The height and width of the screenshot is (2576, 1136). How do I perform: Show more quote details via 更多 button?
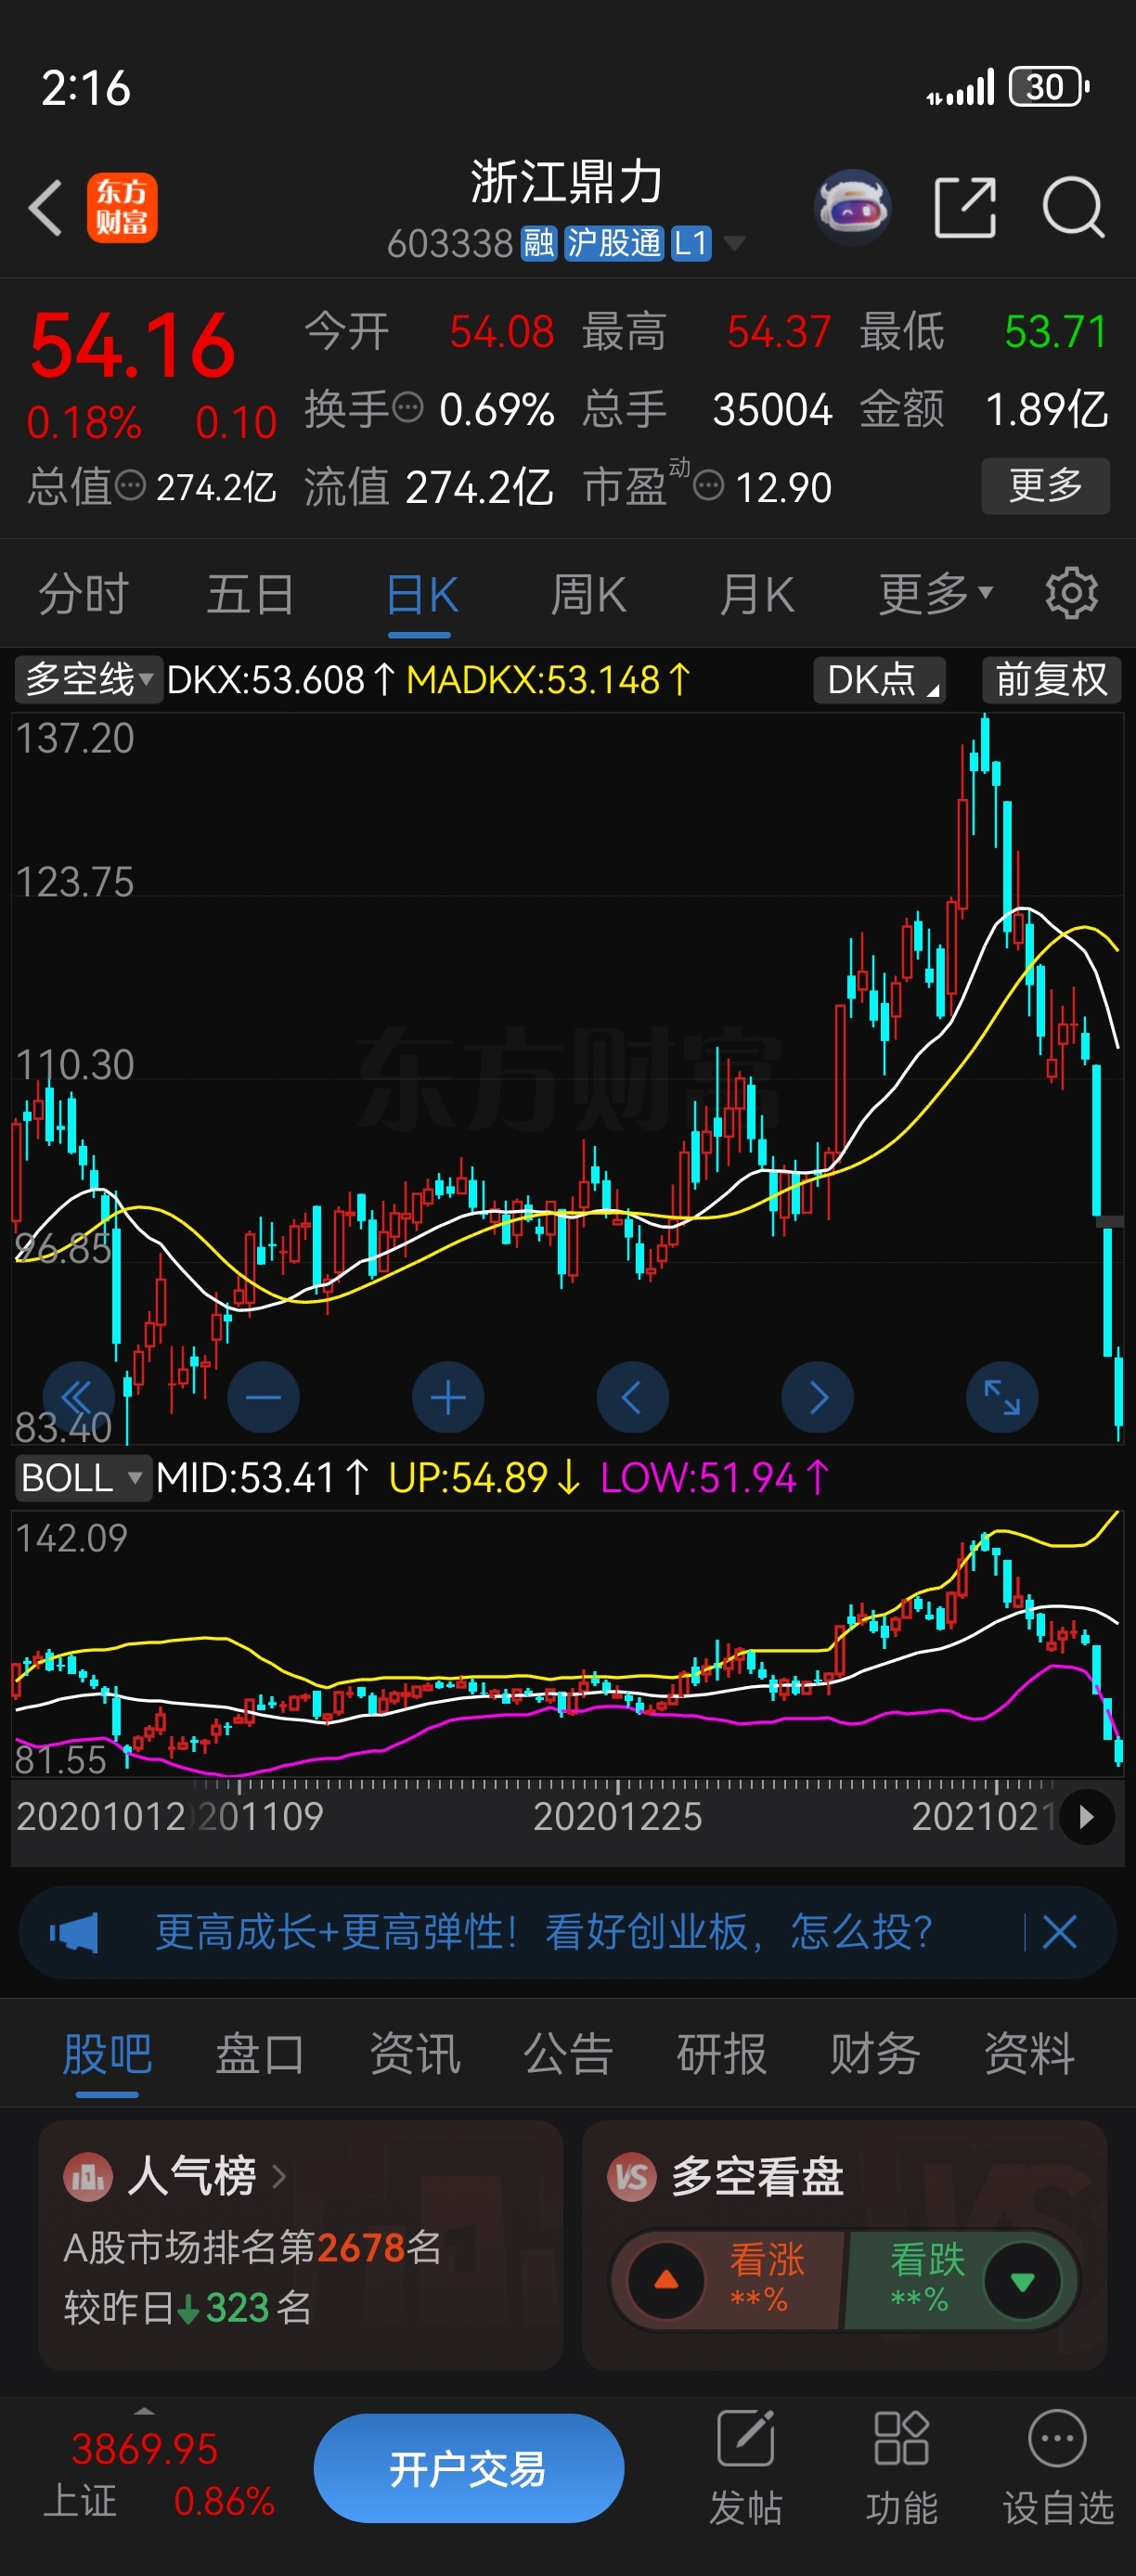coord(1045,486)
